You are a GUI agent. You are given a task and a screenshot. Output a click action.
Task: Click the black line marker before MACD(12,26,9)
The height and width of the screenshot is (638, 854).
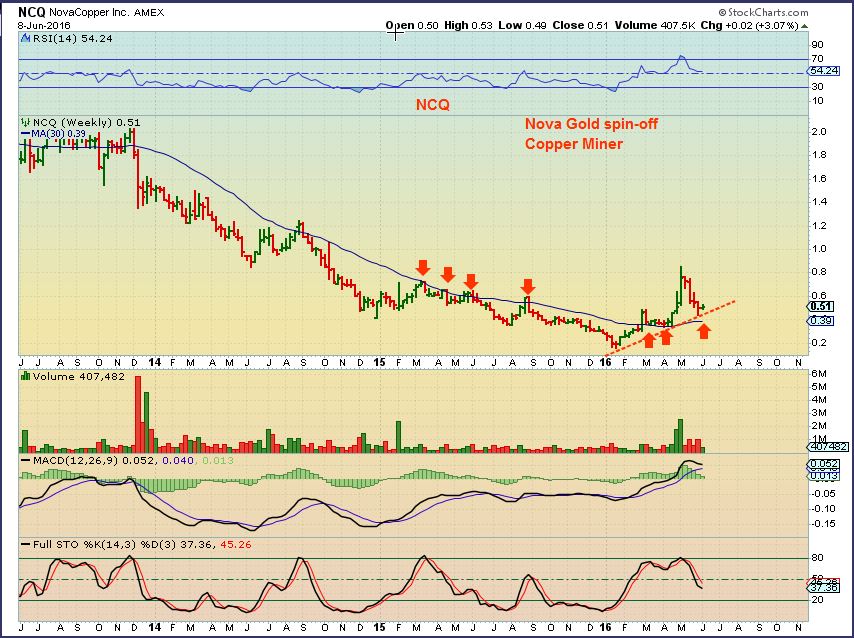coord(26,461)
